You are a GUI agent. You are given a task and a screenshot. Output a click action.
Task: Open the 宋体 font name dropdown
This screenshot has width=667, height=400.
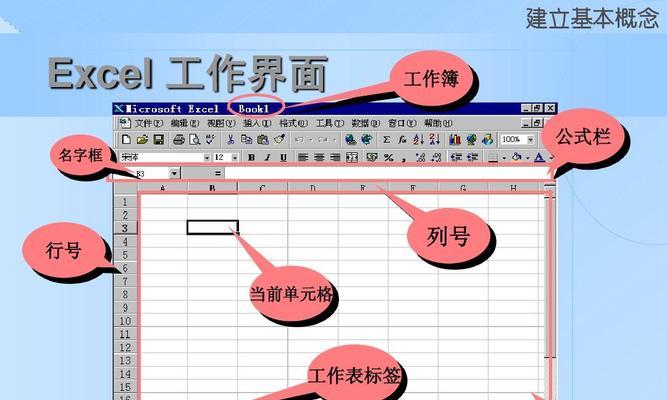pyautogui.click(x=207, y=157)
